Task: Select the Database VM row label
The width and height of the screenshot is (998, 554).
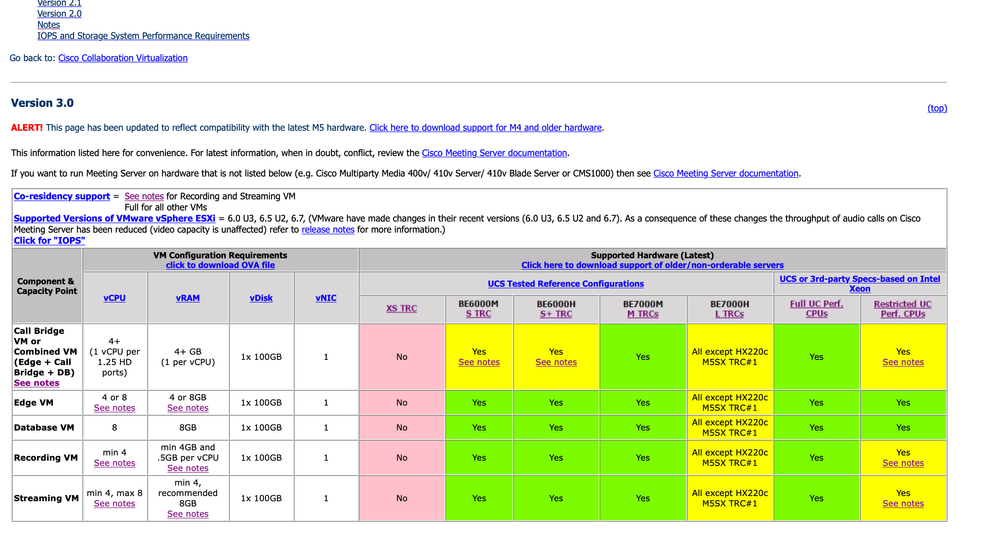Action: click(45, 428)
